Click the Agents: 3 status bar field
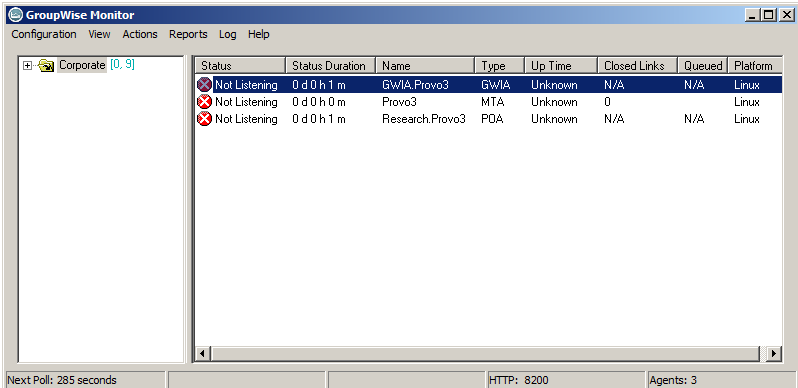This screenshot has width=798, height=388. point(722,380)
